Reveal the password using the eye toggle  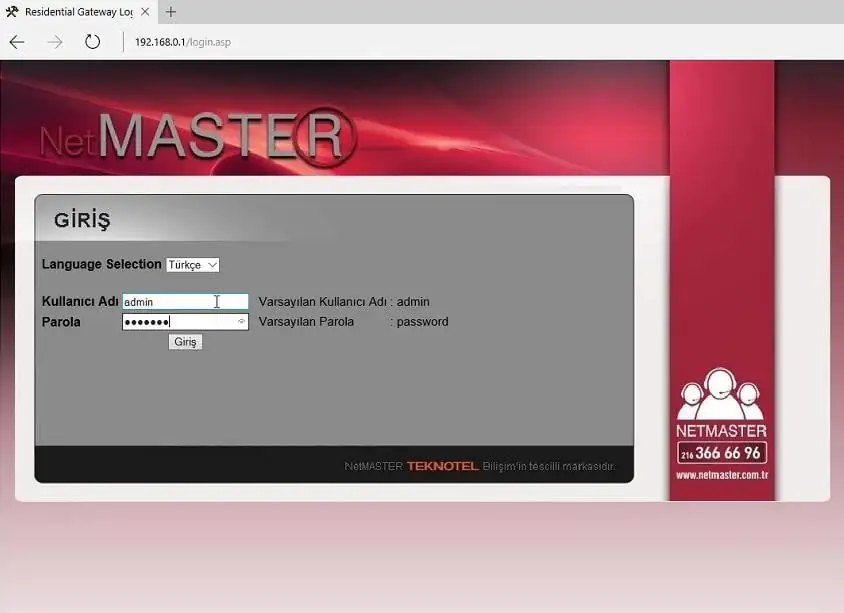(241, 322)
